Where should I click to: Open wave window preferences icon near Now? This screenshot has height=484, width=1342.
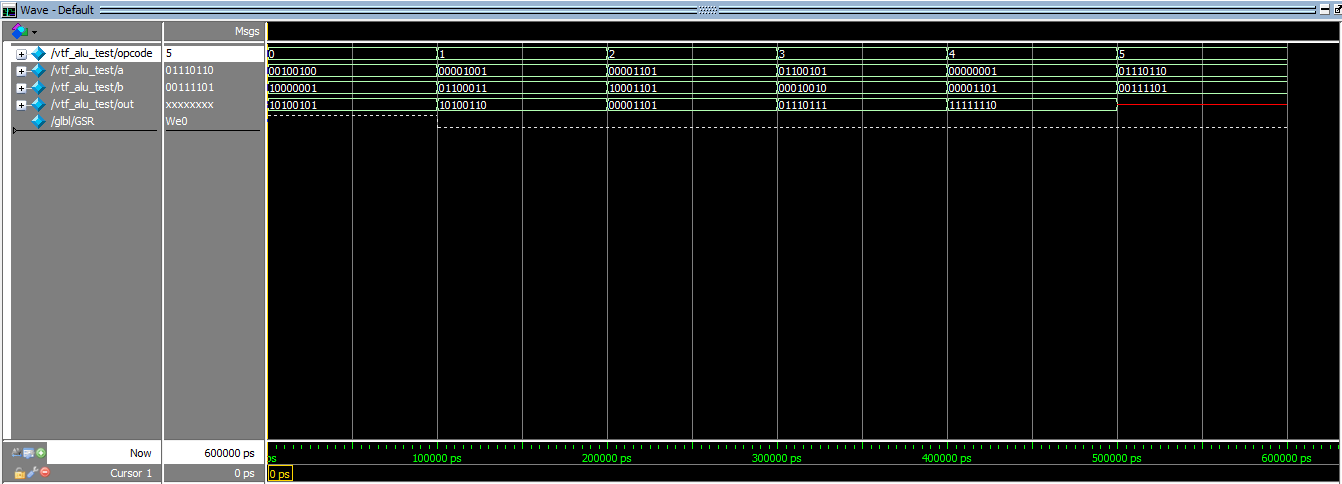pyautogui.click(x=29, y=453)
